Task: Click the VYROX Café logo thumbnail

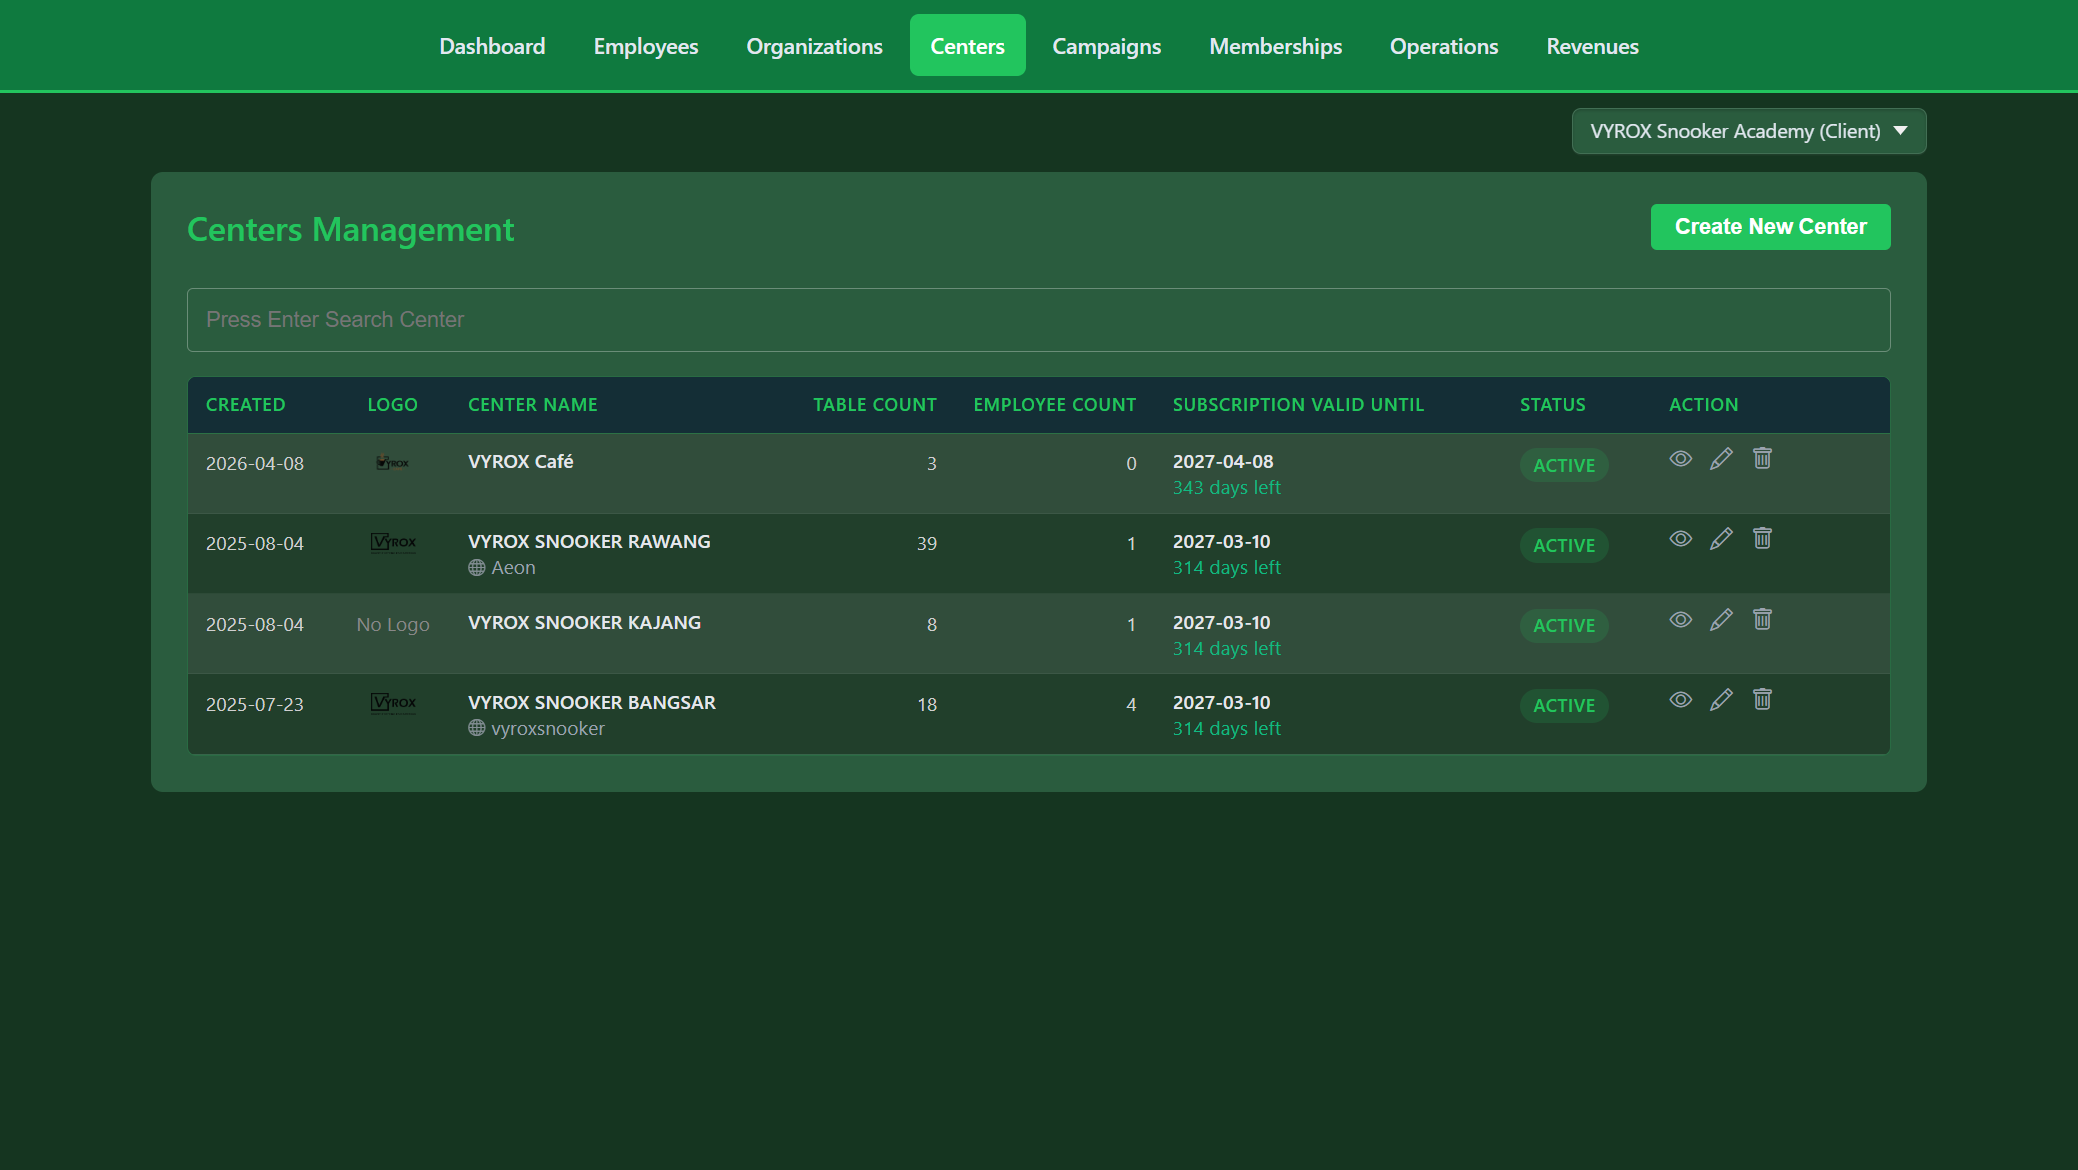Action: point(393,462)
